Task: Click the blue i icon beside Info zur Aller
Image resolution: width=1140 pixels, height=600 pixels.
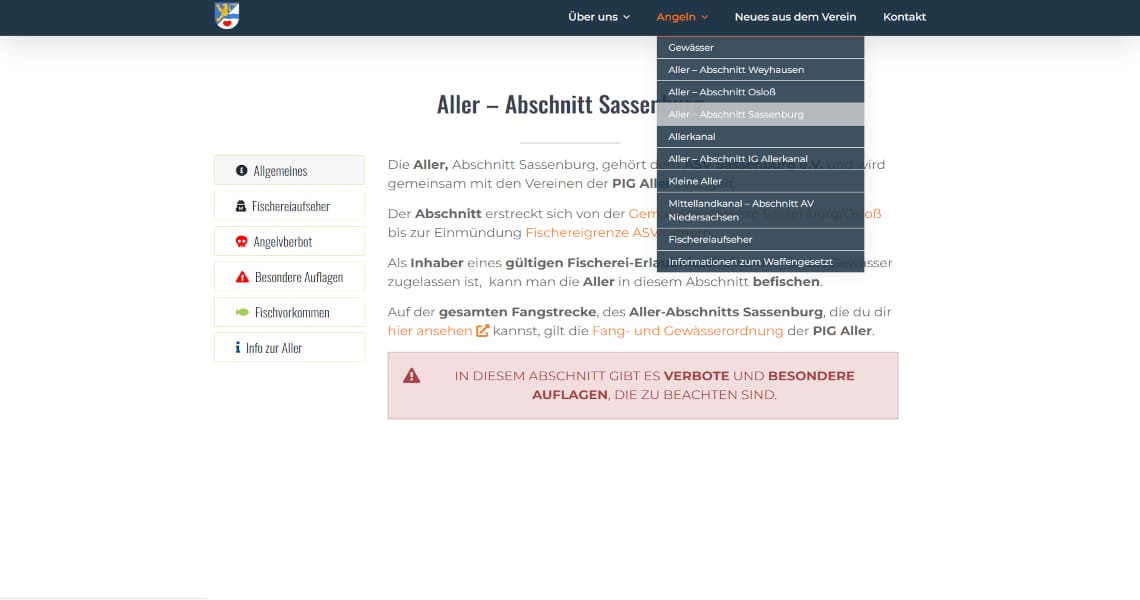Action: [238, 347]
